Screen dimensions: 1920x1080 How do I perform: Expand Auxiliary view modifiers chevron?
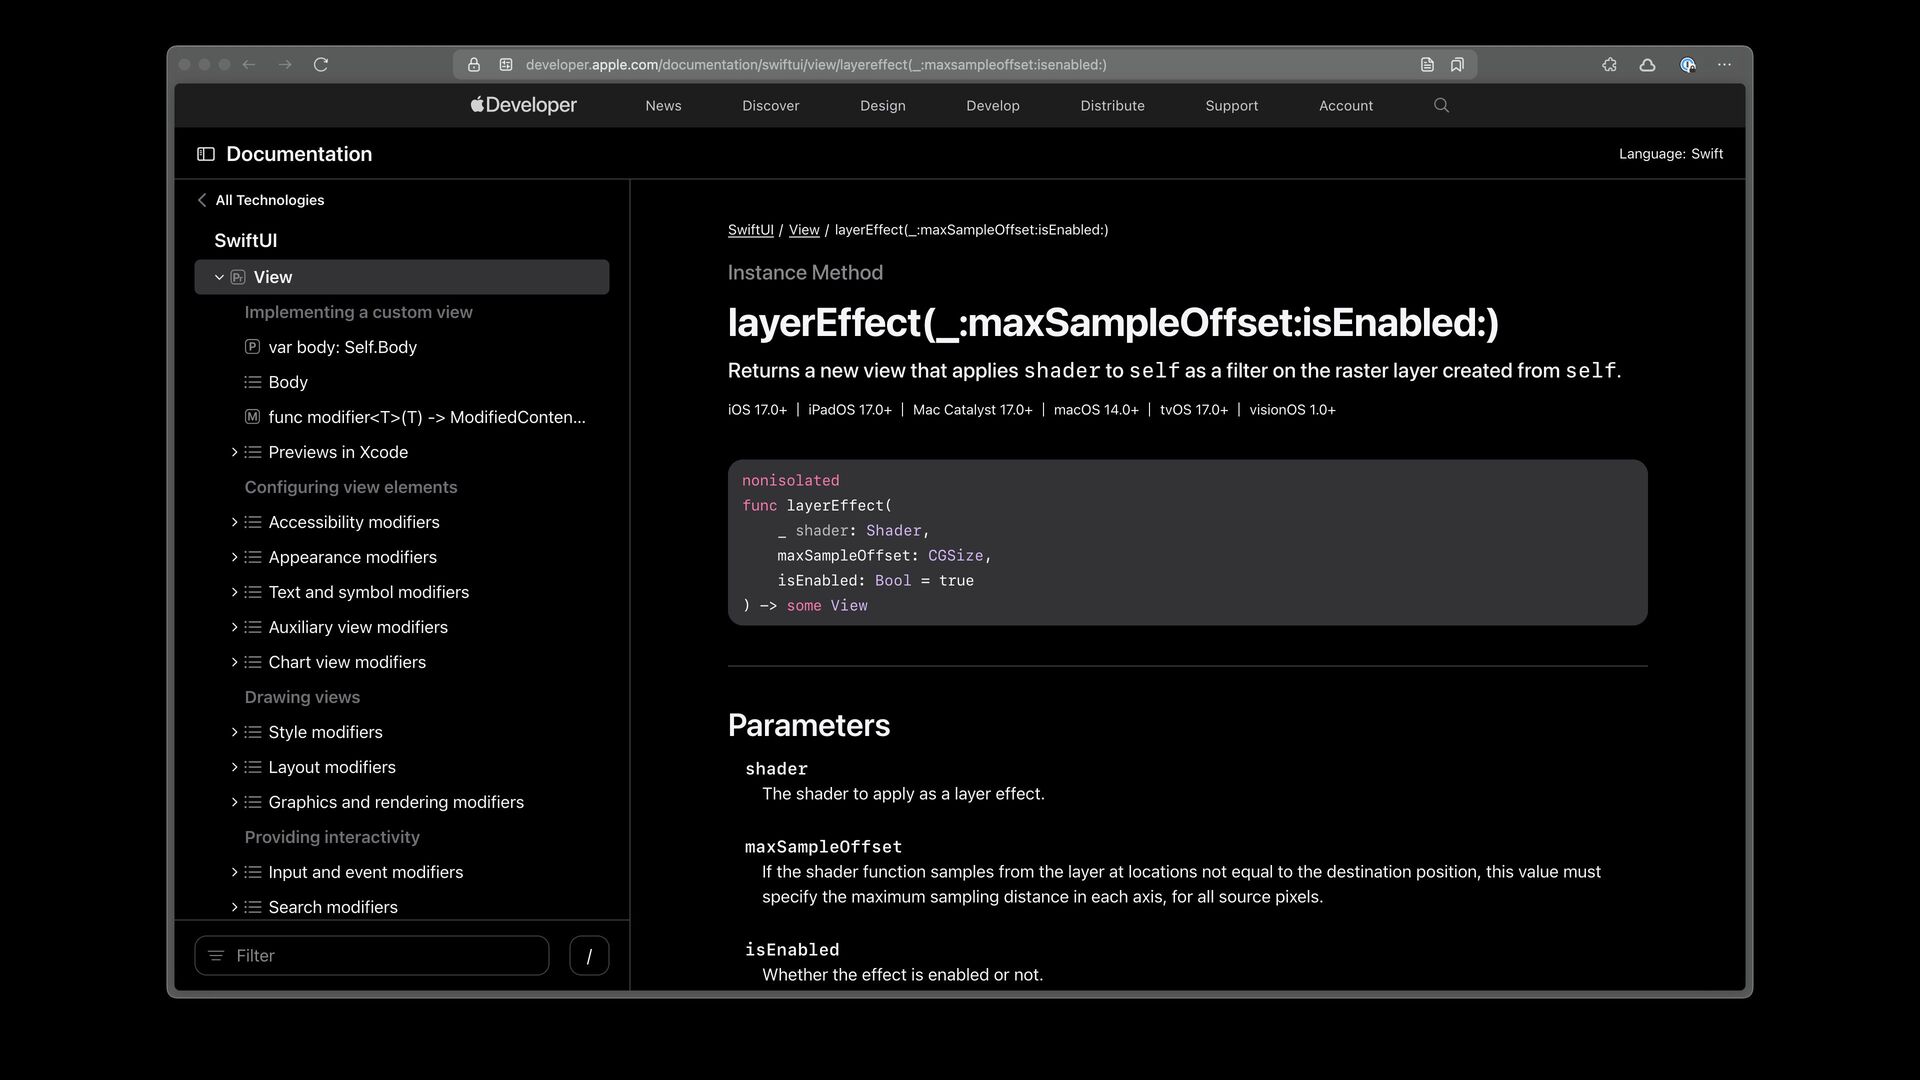click(234, 627)
